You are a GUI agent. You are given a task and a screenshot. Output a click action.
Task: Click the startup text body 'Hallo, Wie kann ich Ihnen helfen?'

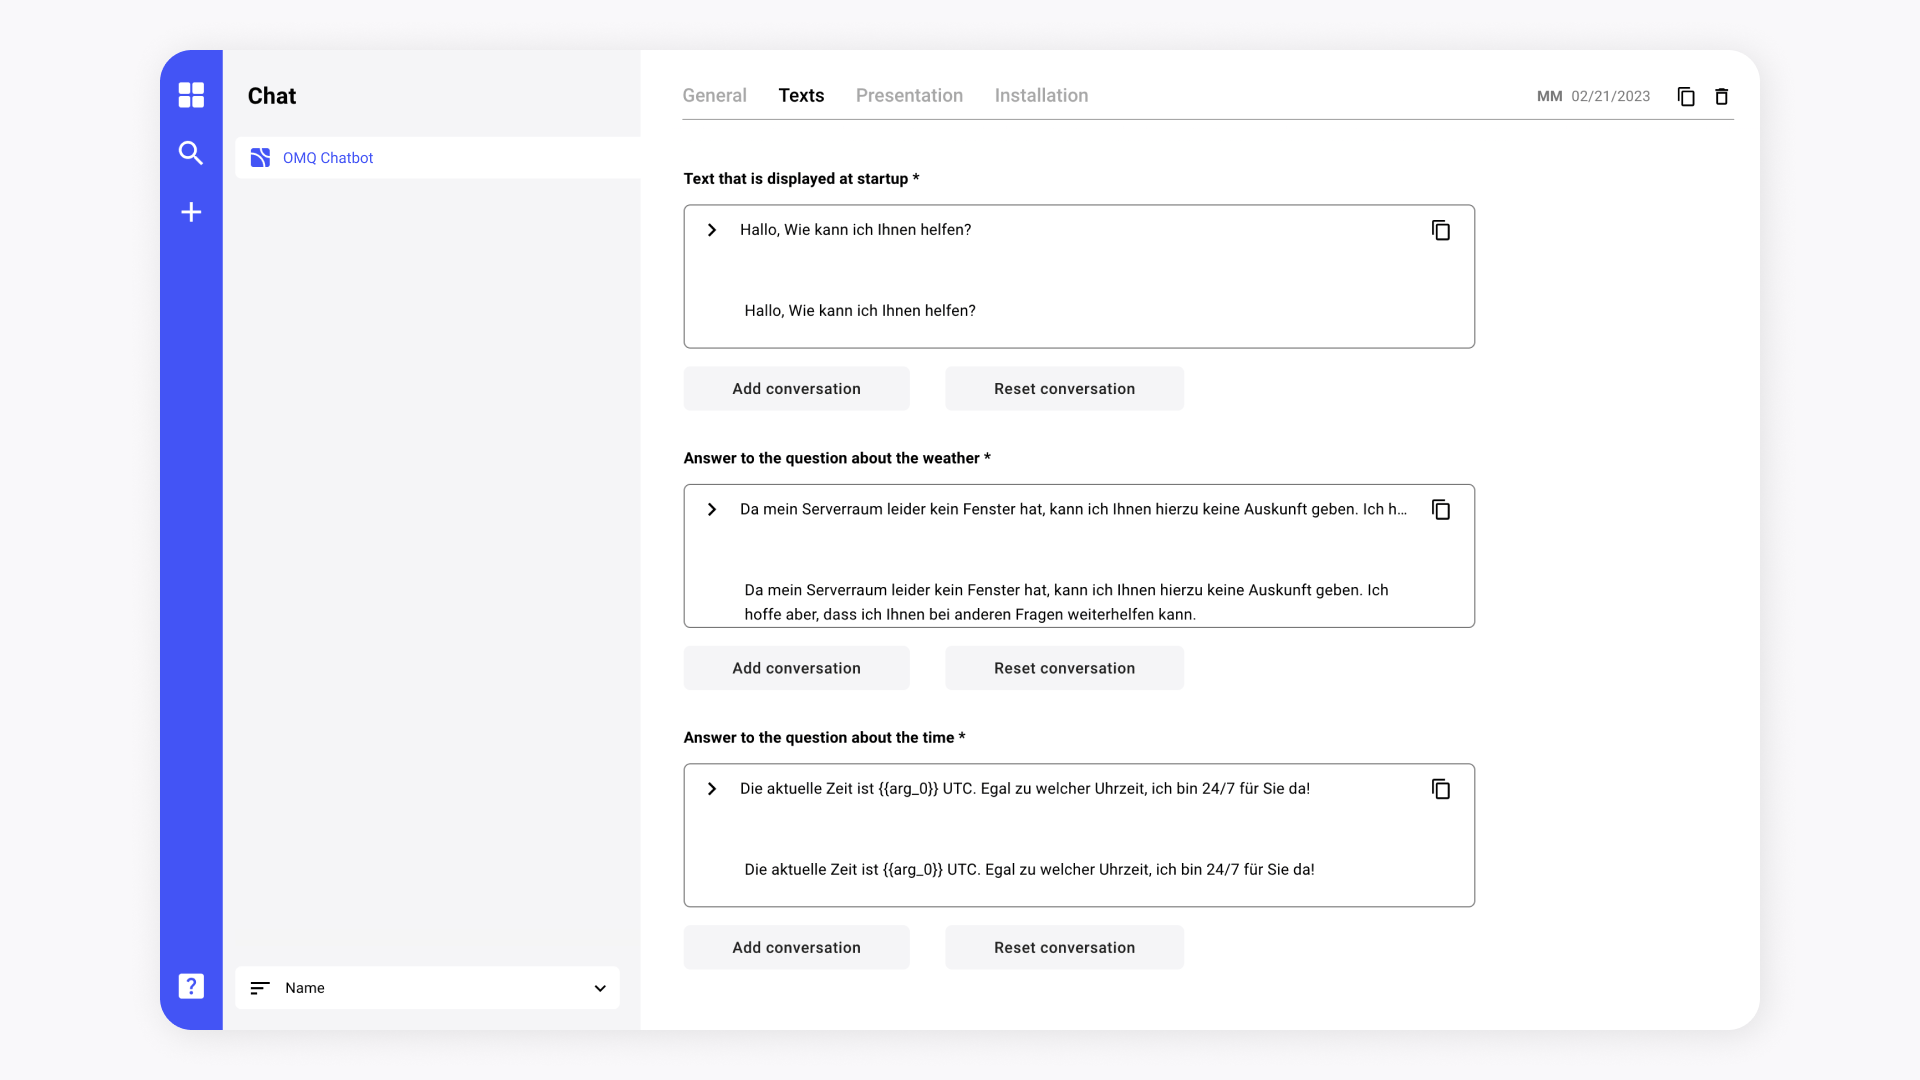860,311
